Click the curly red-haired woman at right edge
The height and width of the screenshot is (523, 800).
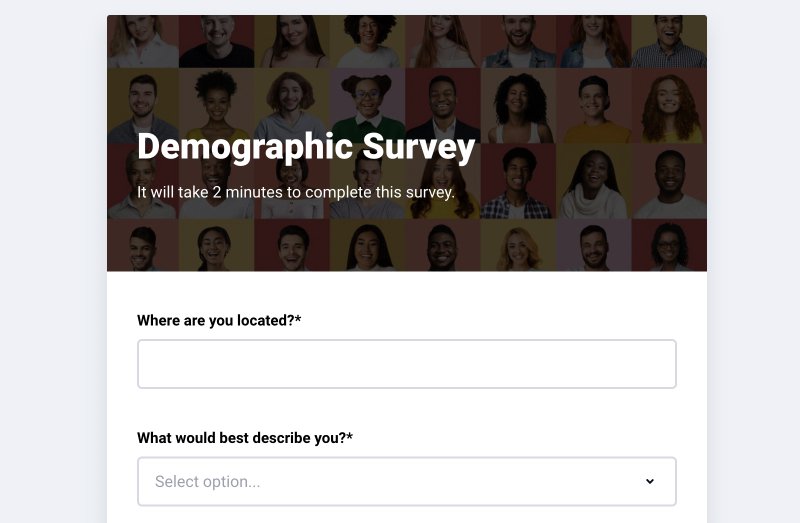[x=670, y=105]
